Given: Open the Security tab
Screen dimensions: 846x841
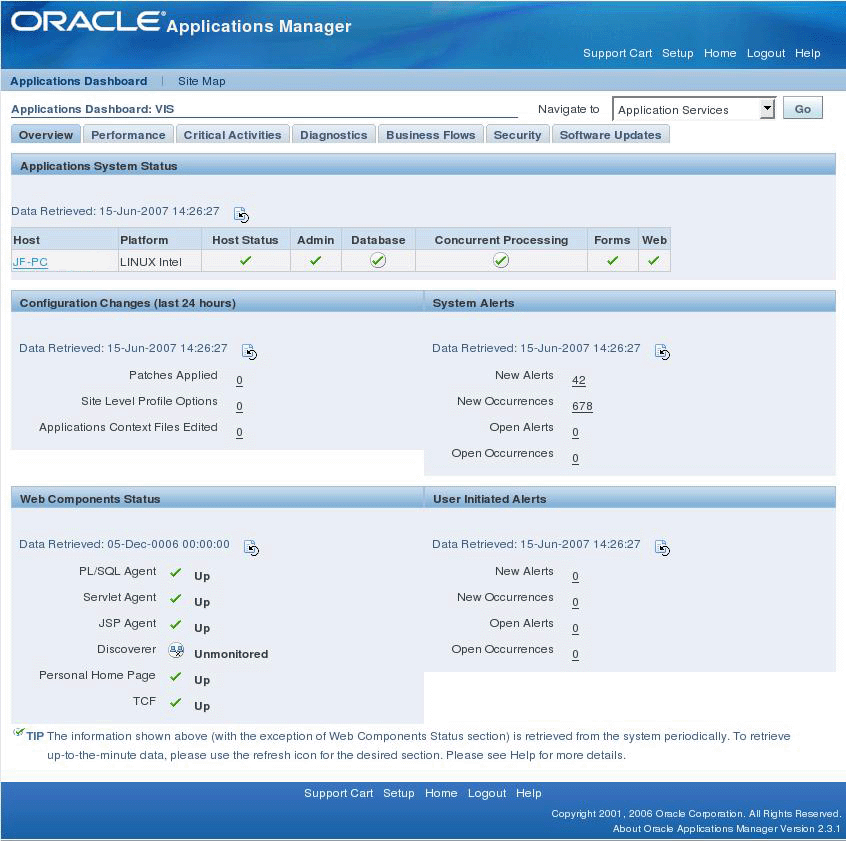Looking at the screenshot, I should [x=517, y=134].
